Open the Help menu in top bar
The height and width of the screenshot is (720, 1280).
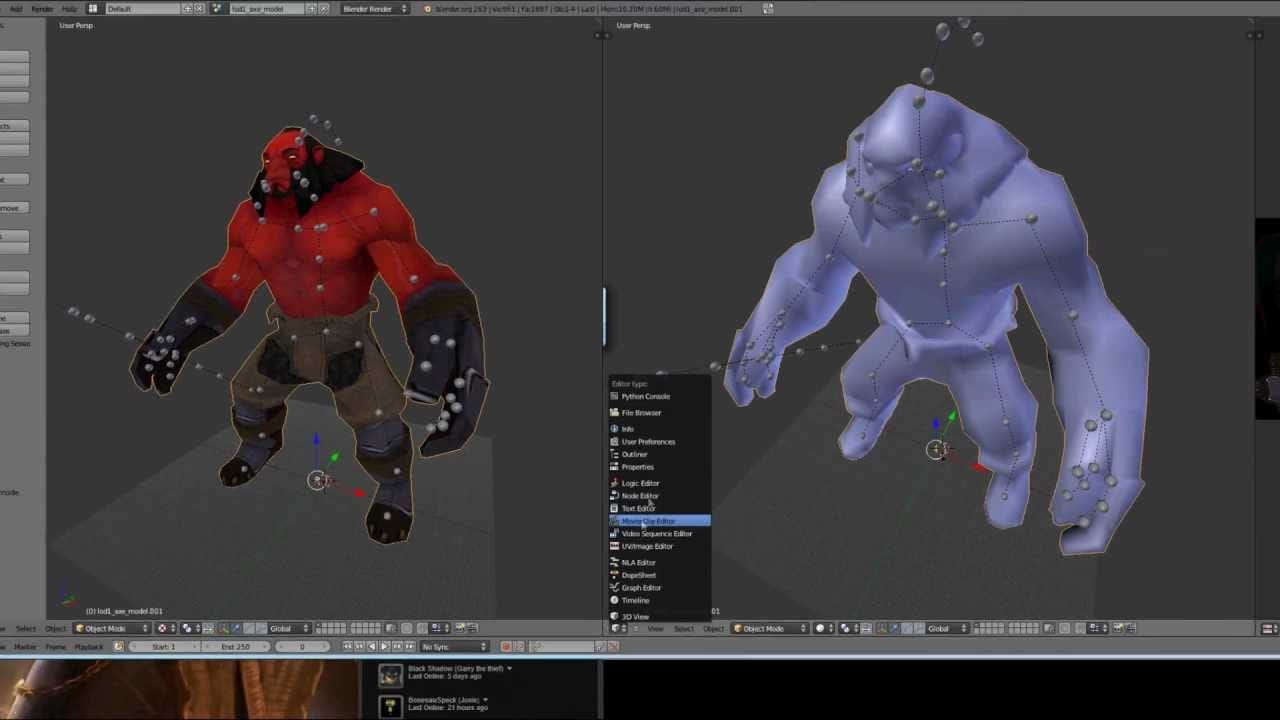click(x=69, y=9)
